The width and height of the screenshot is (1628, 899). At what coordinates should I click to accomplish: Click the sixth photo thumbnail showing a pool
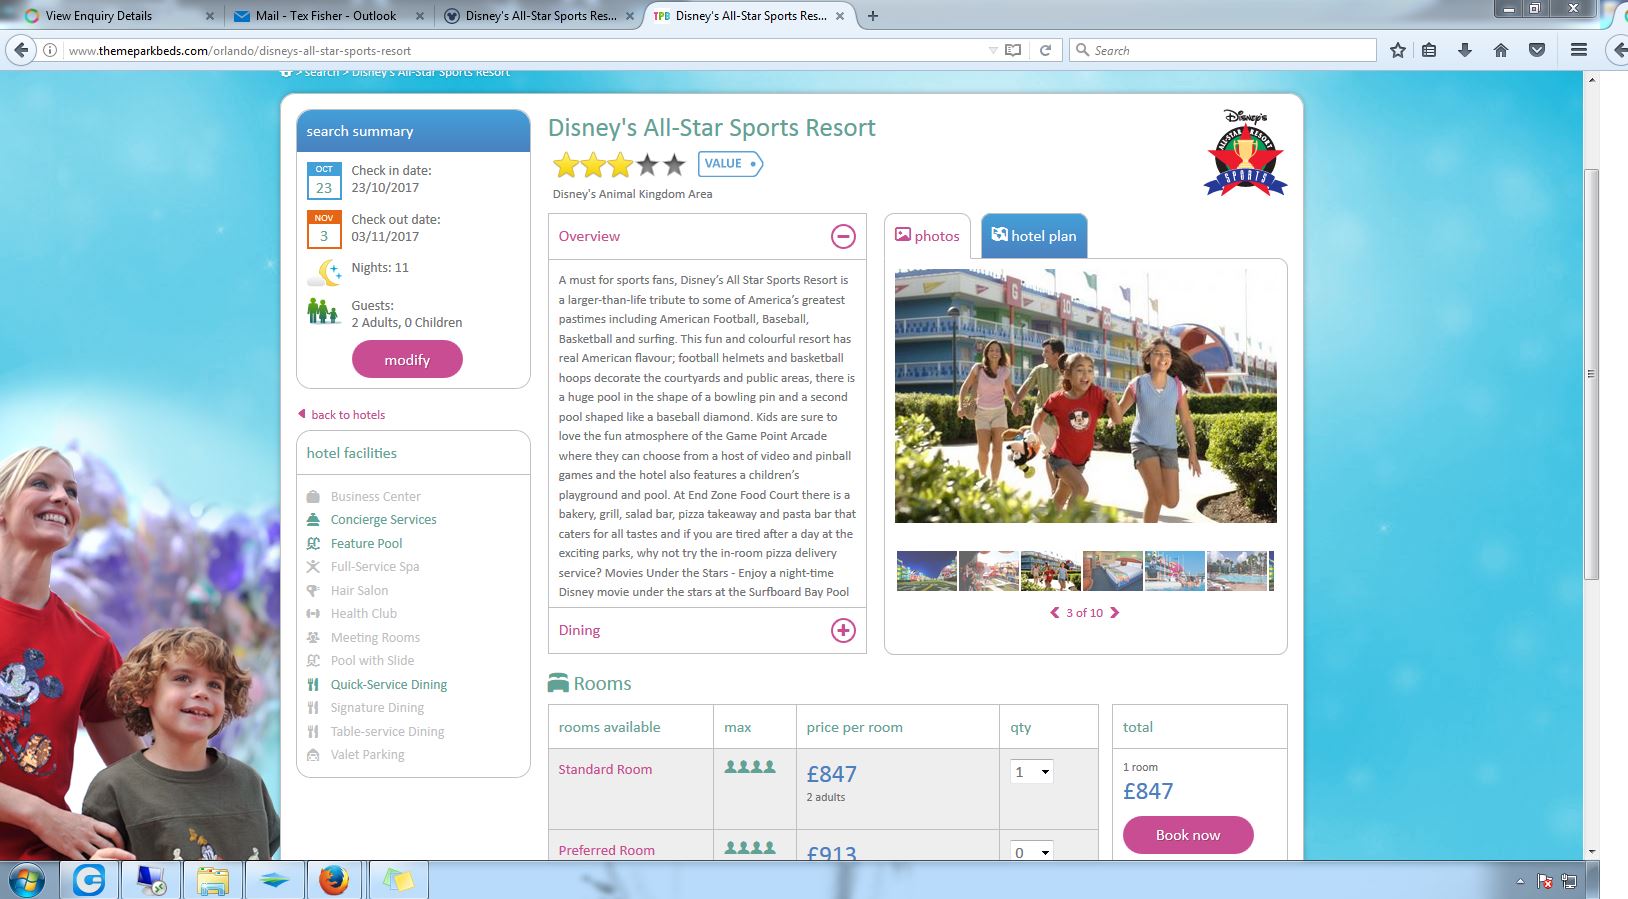coord(1237,571)
